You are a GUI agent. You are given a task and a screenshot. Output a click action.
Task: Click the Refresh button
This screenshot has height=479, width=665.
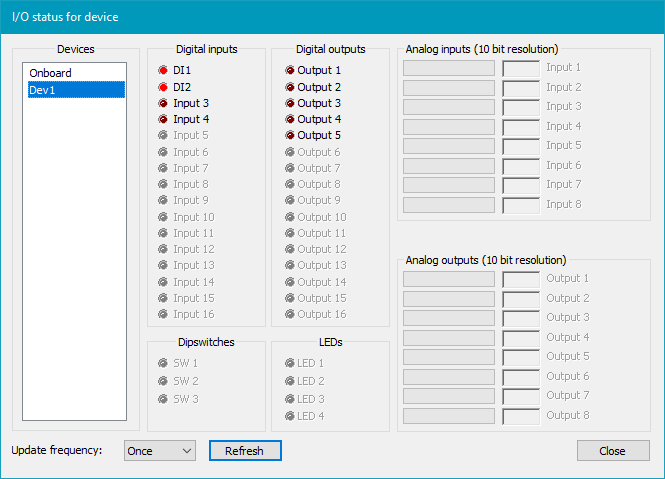point(245,451)
